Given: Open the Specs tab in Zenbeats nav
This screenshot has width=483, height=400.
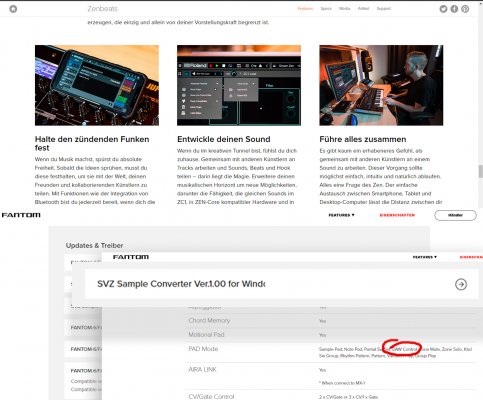Looking at the screenshot, I should [x=326, y=9].
